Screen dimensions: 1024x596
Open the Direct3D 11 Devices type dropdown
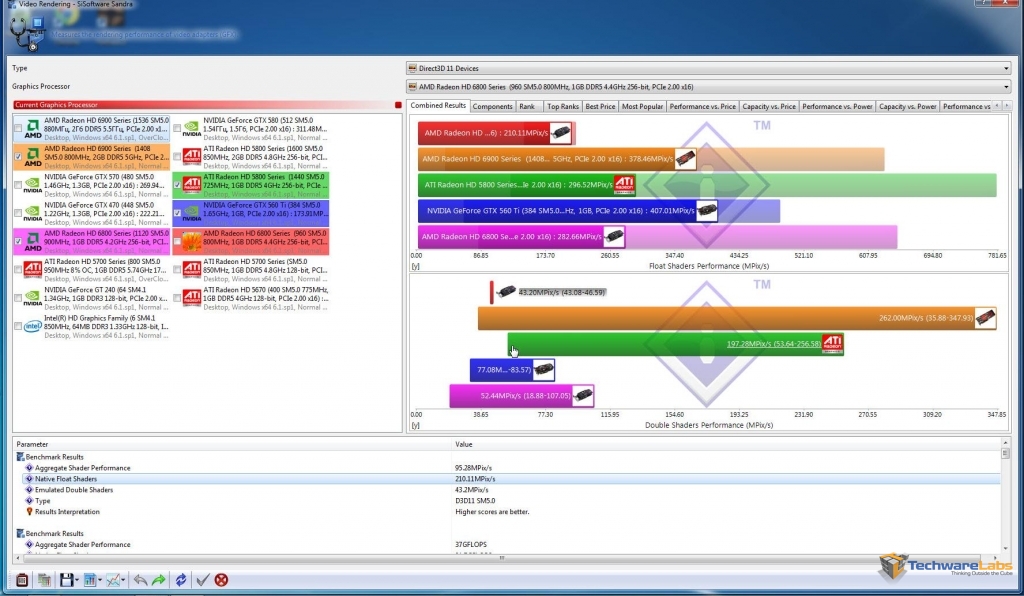709,68
